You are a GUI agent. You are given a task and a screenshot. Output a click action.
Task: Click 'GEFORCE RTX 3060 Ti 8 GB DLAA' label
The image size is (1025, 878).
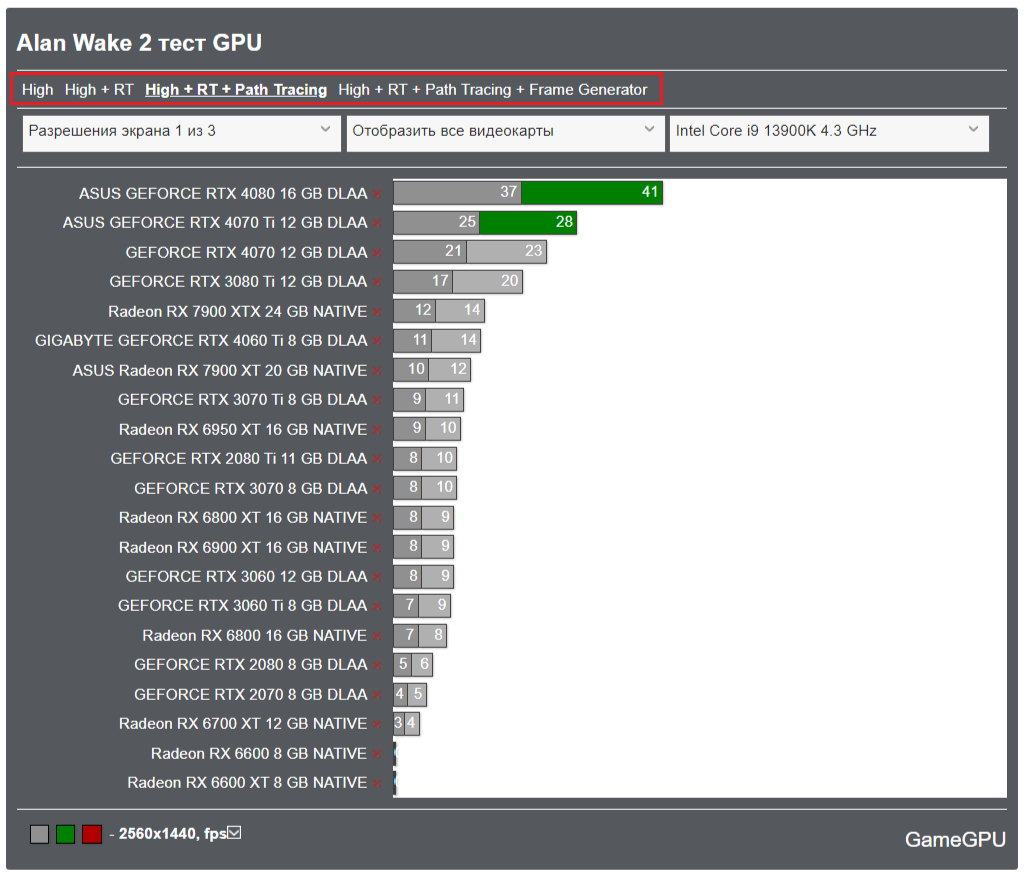click(243, 606)
